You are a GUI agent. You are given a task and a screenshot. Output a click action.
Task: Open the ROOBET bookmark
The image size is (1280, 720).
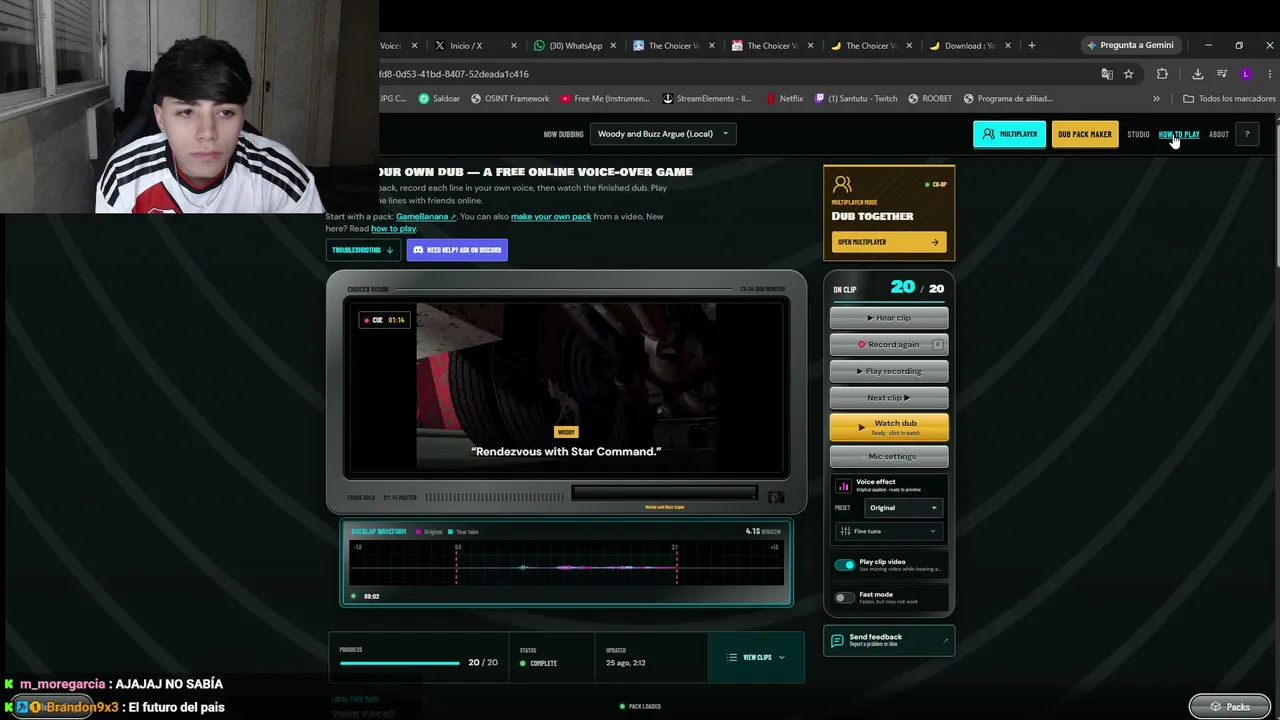point(930,99)
